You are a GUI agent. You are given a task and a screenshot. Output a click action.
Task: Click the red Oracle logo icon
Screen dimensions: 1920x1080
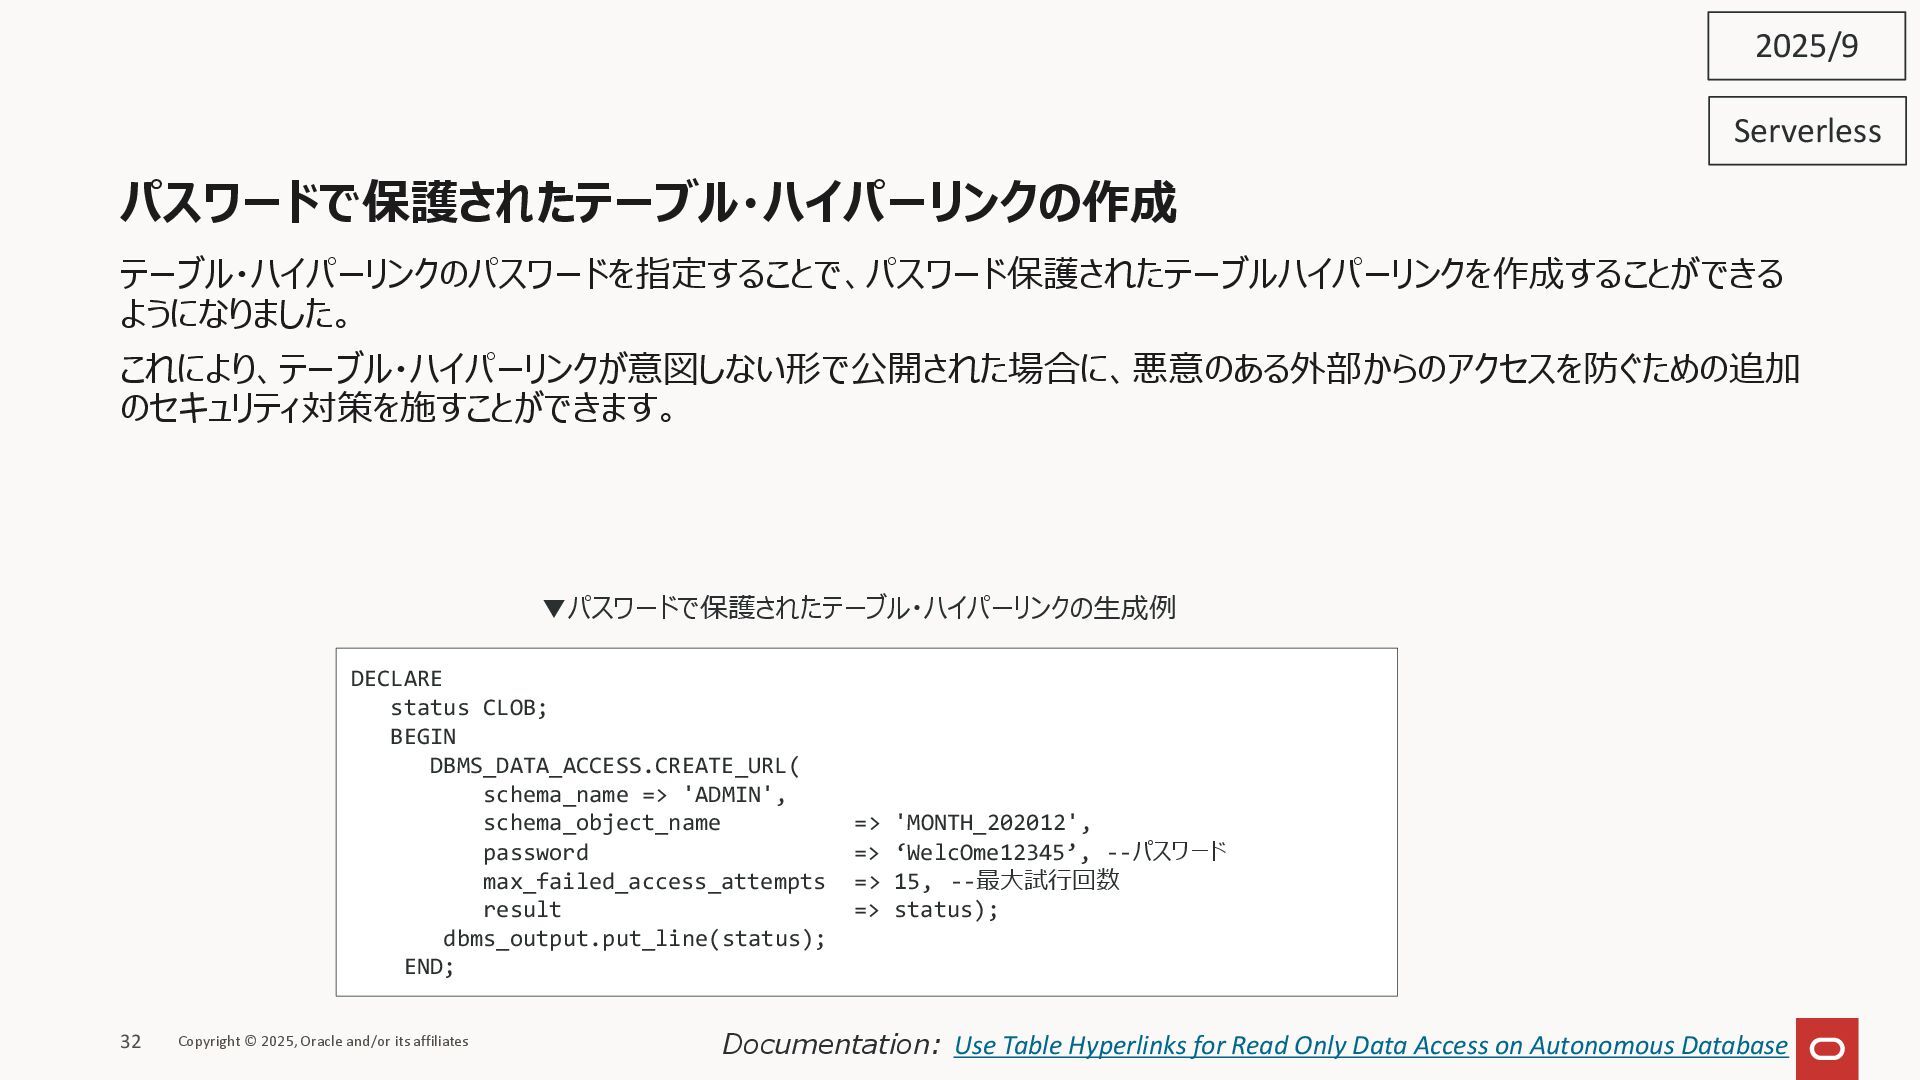click(x=1826, y=1048)
